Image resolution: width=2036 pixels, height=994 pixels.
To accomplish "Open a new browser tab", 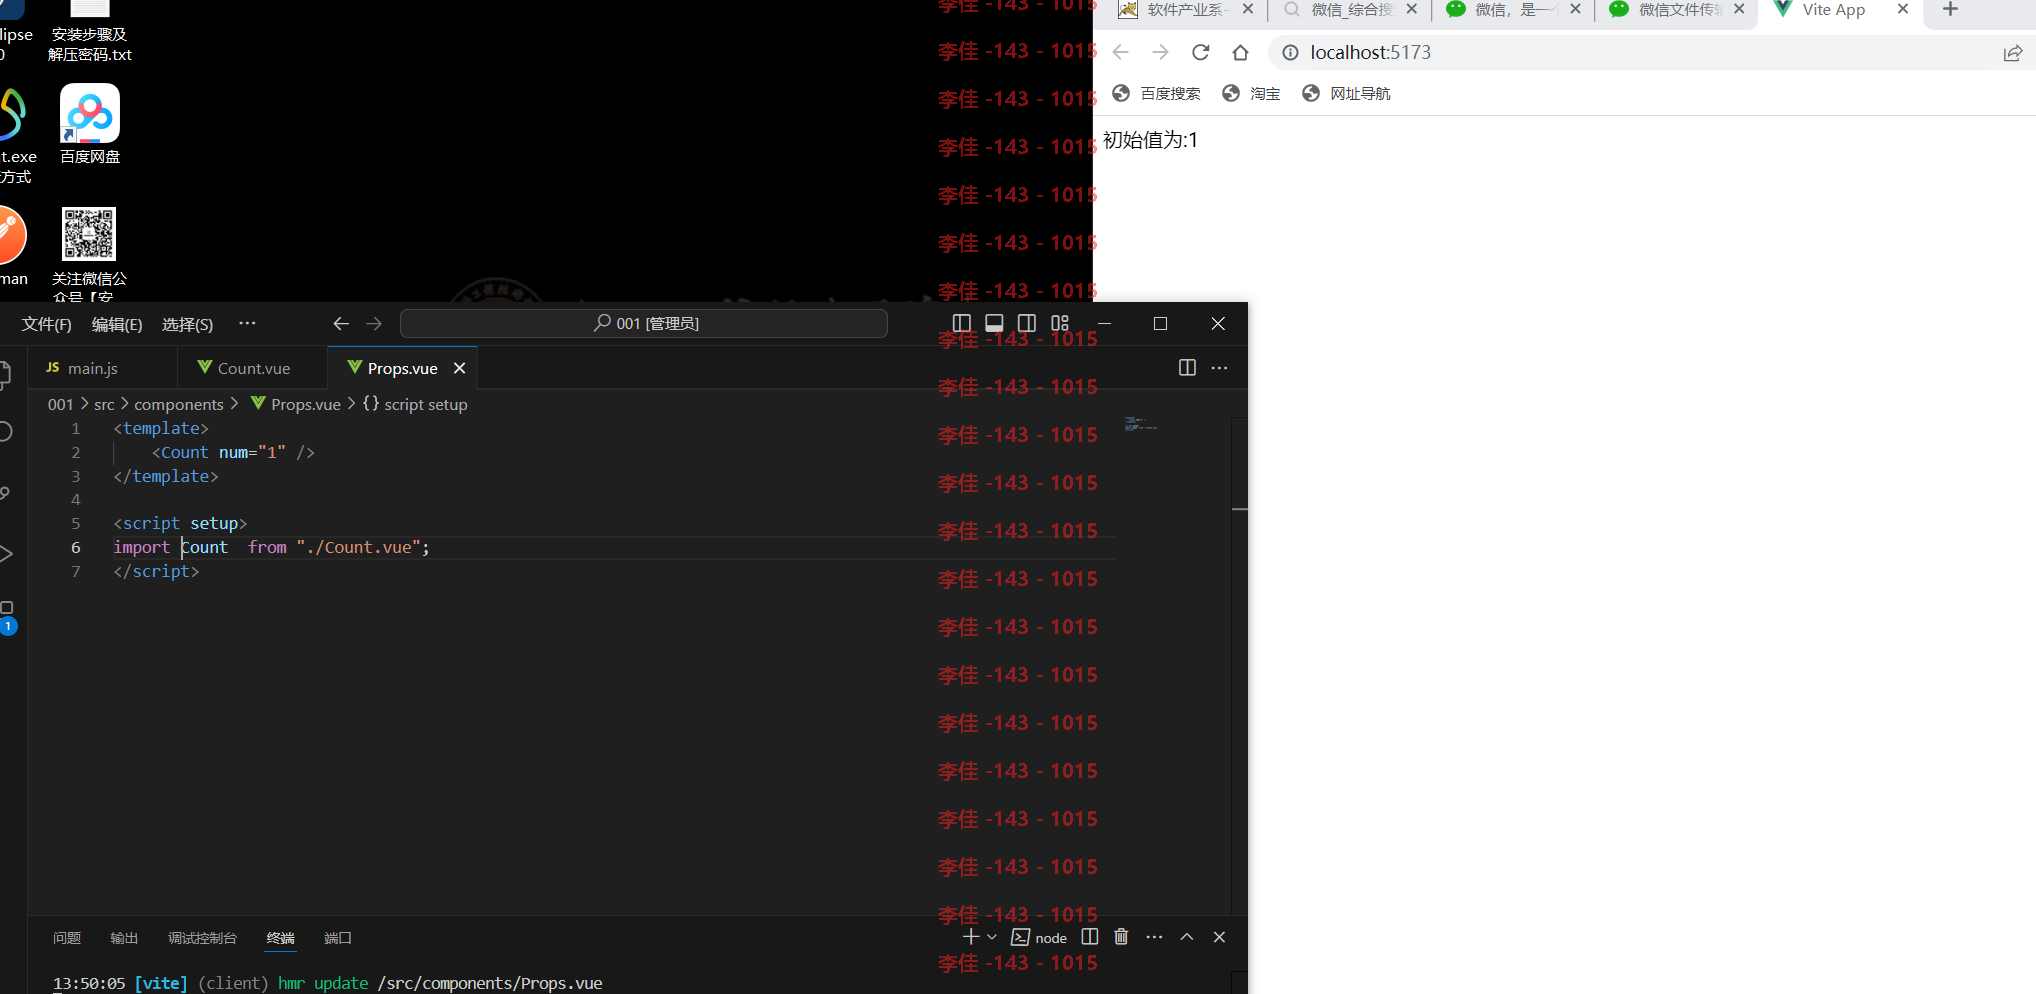I will click(x=1950, y=9).
